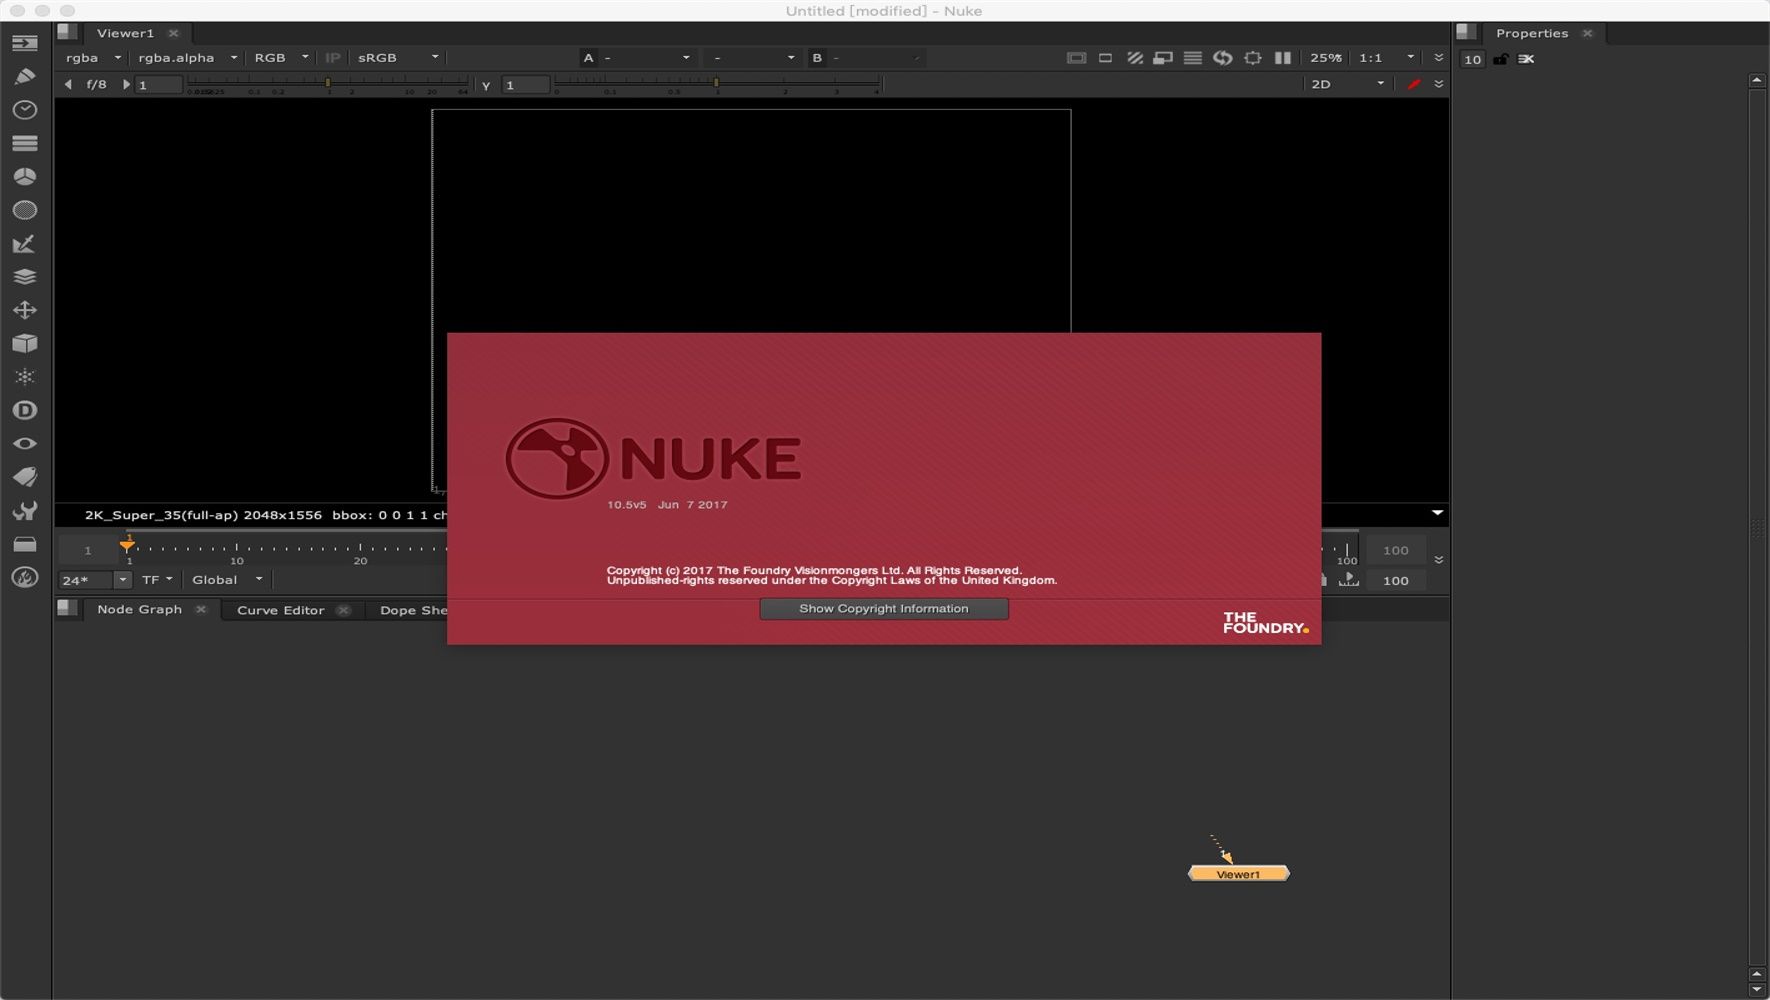Viewport: 1770px width, 1000px height.
Task: Decrease gain with left arrow
Action: click(x=68, y=85)
